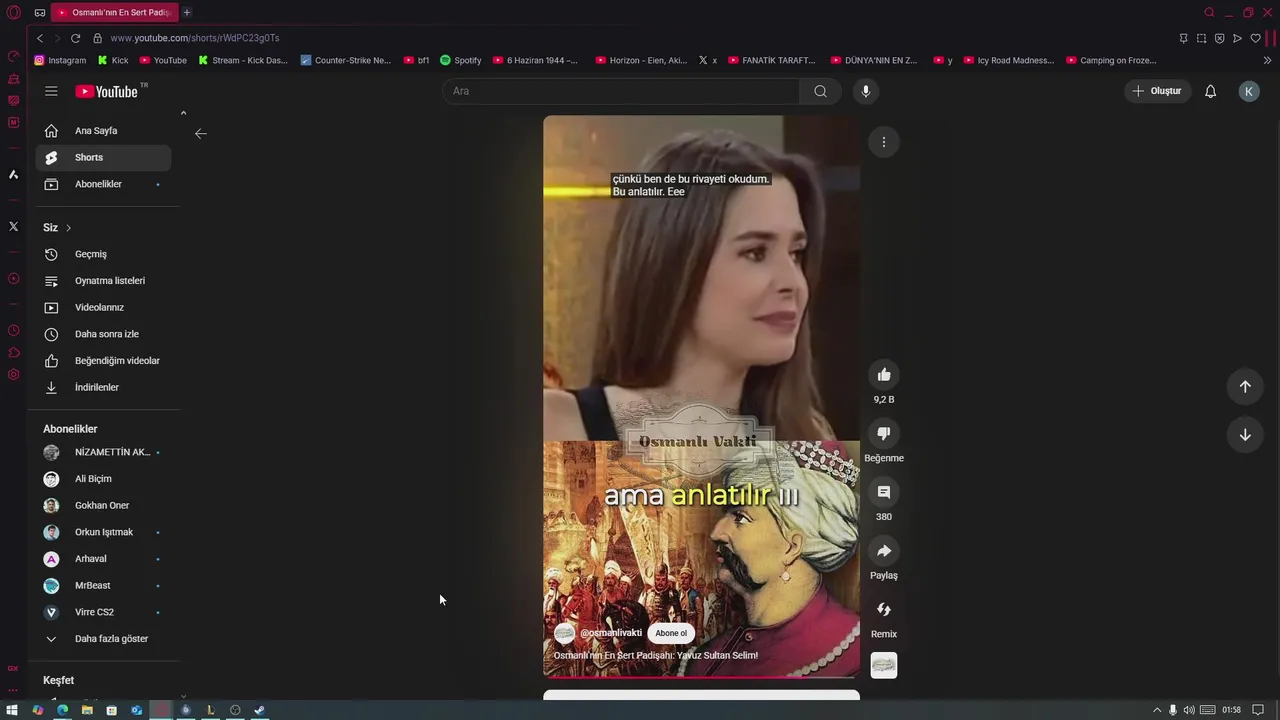This screenshot has width=1280, height=720.
Task: Open Instagram bookmark
Action: point(60,60)
